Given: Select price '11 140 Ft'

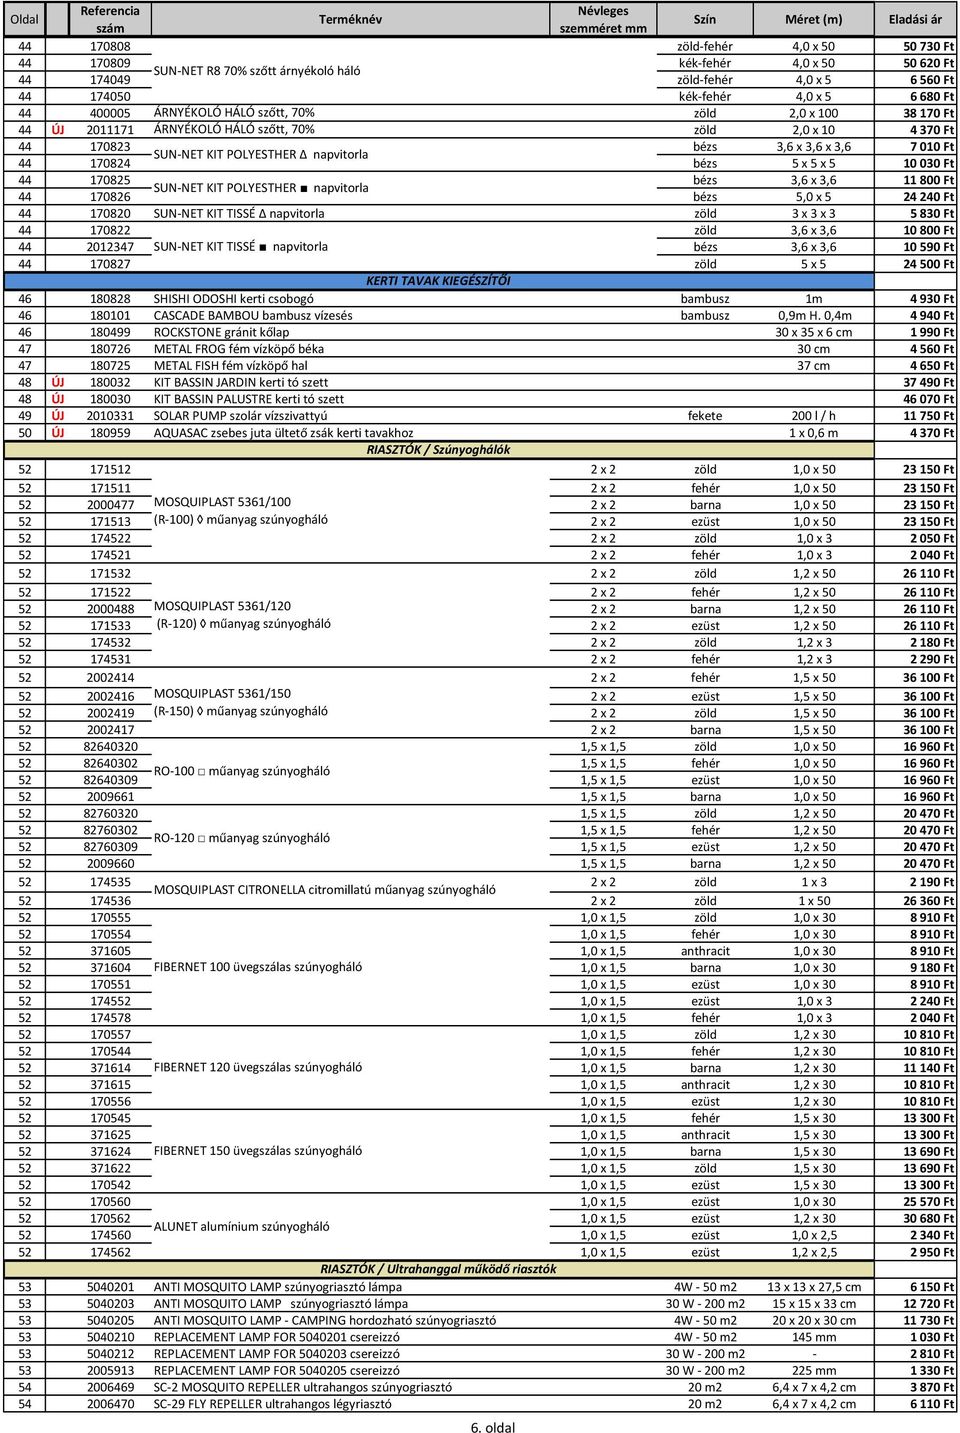Looking at the screenshot, I should click(929, 1068).
